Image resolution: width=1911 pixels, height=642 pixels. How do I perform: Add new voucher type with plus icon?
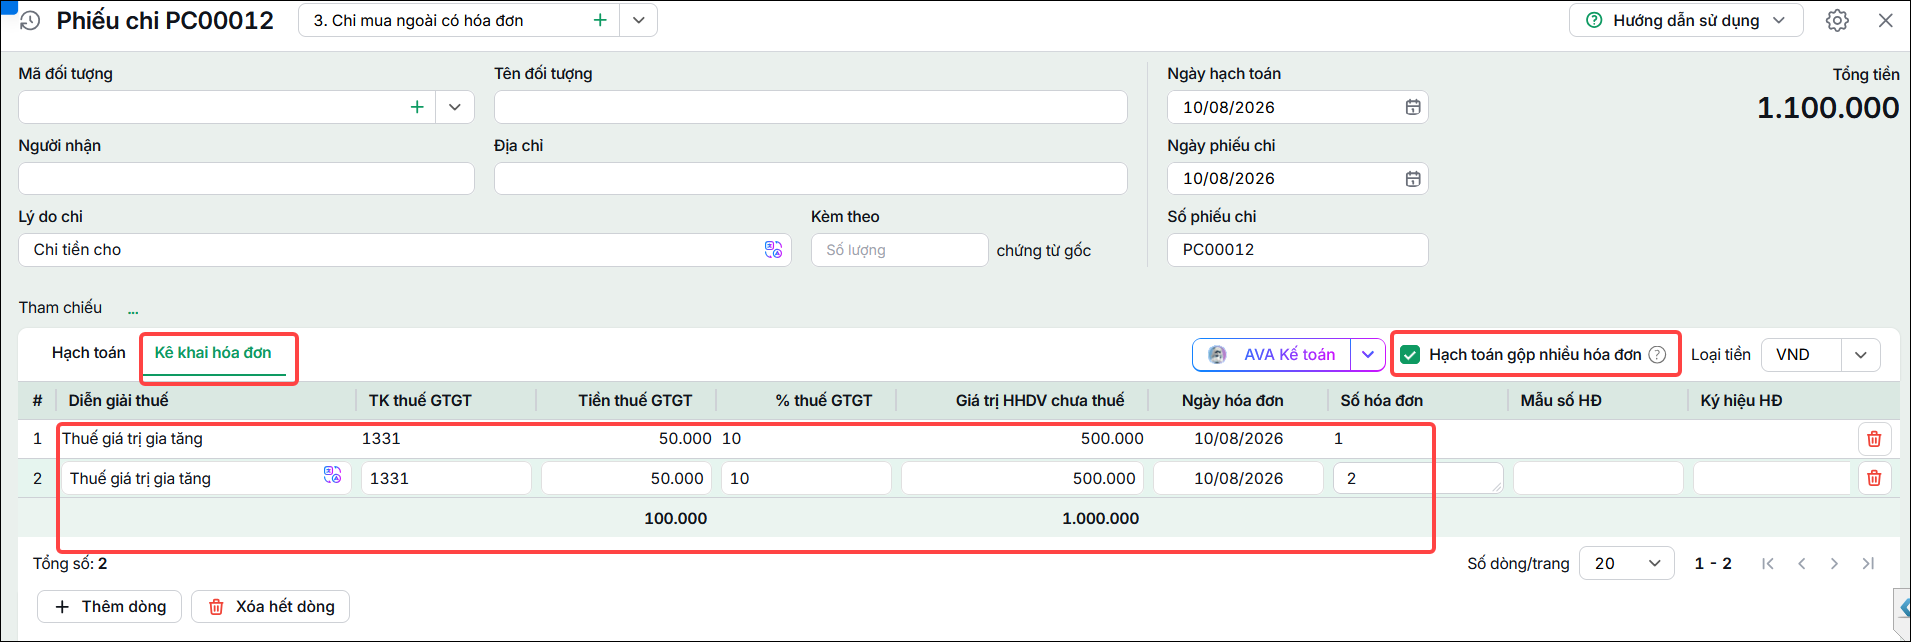click(x=600, y=20)
